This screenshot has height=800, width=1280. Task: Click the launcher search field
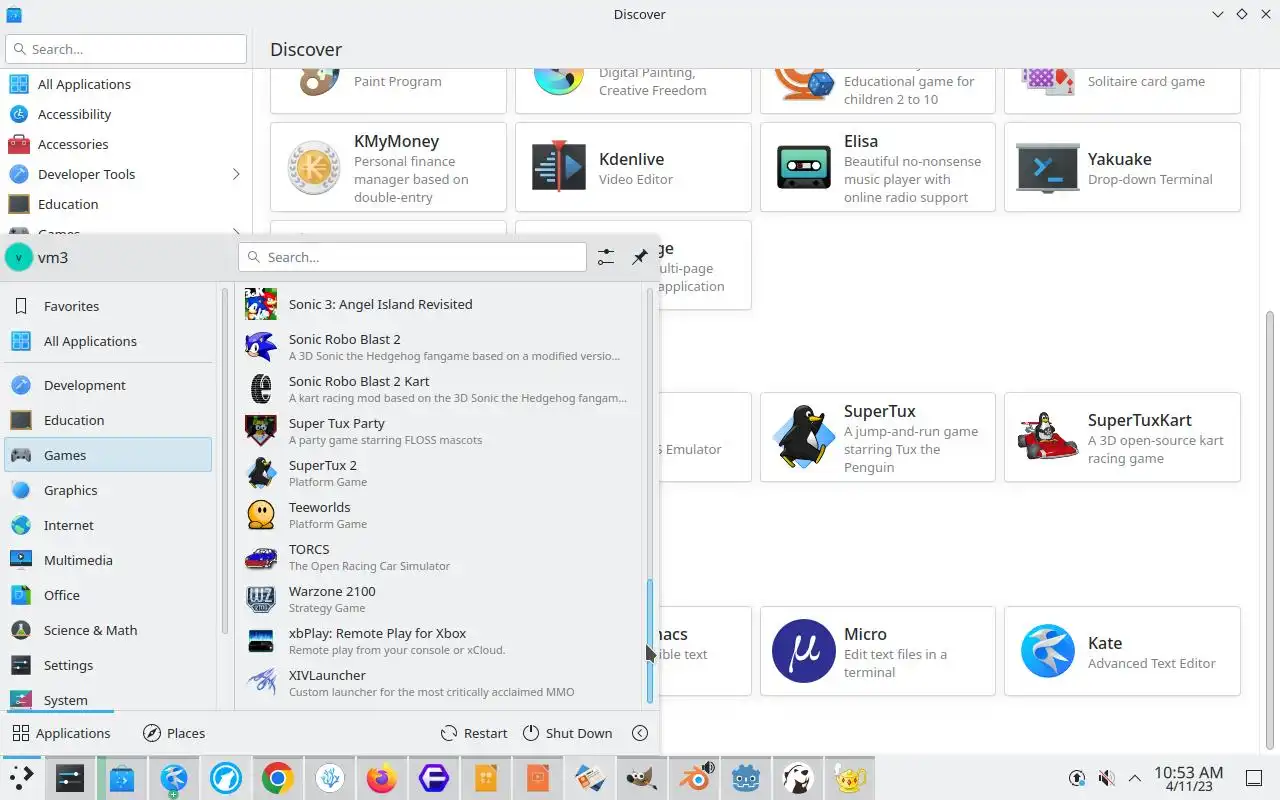(x=412, y=257)
